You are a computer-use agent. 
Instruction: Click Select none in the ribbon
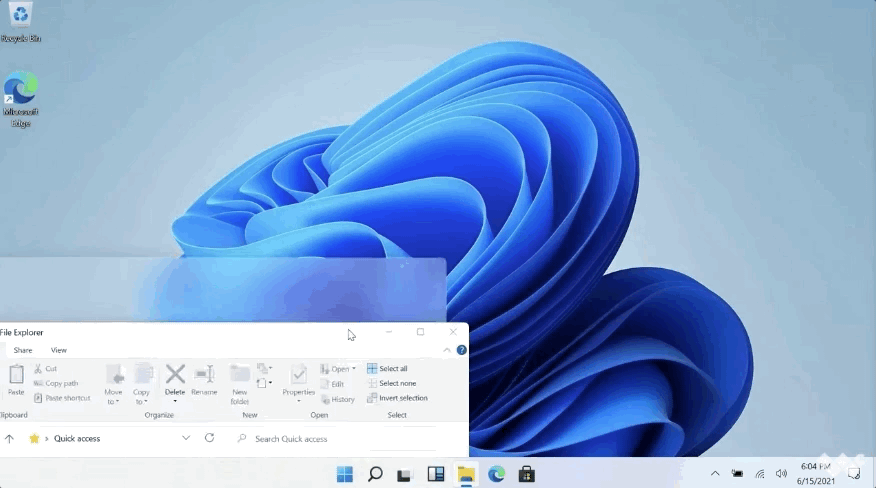click(x=392, y=383)
